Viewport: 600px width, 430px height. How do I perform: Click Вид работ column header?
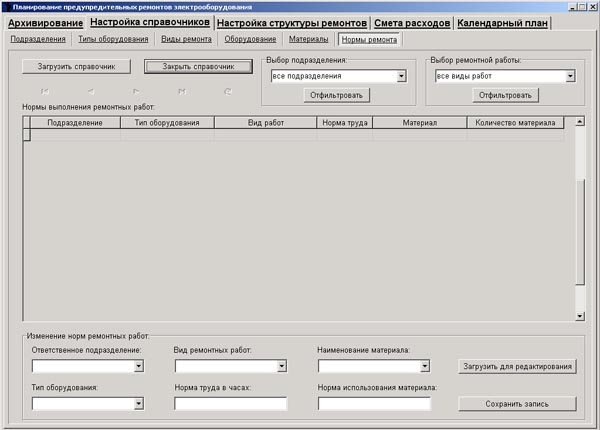point(266,123)
